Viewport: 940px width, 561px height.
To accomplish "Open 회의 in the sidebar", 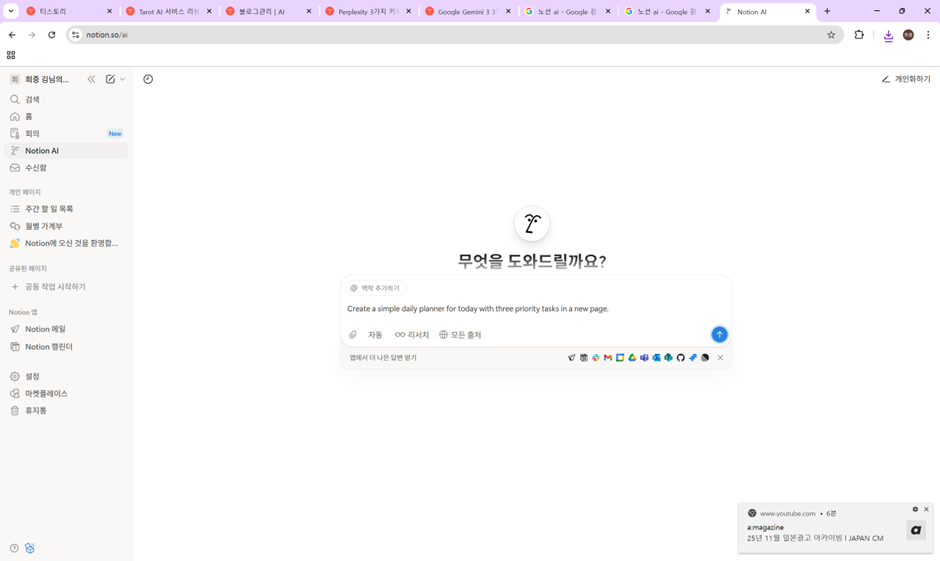I will pyautogui.click(x=66, y=134).
